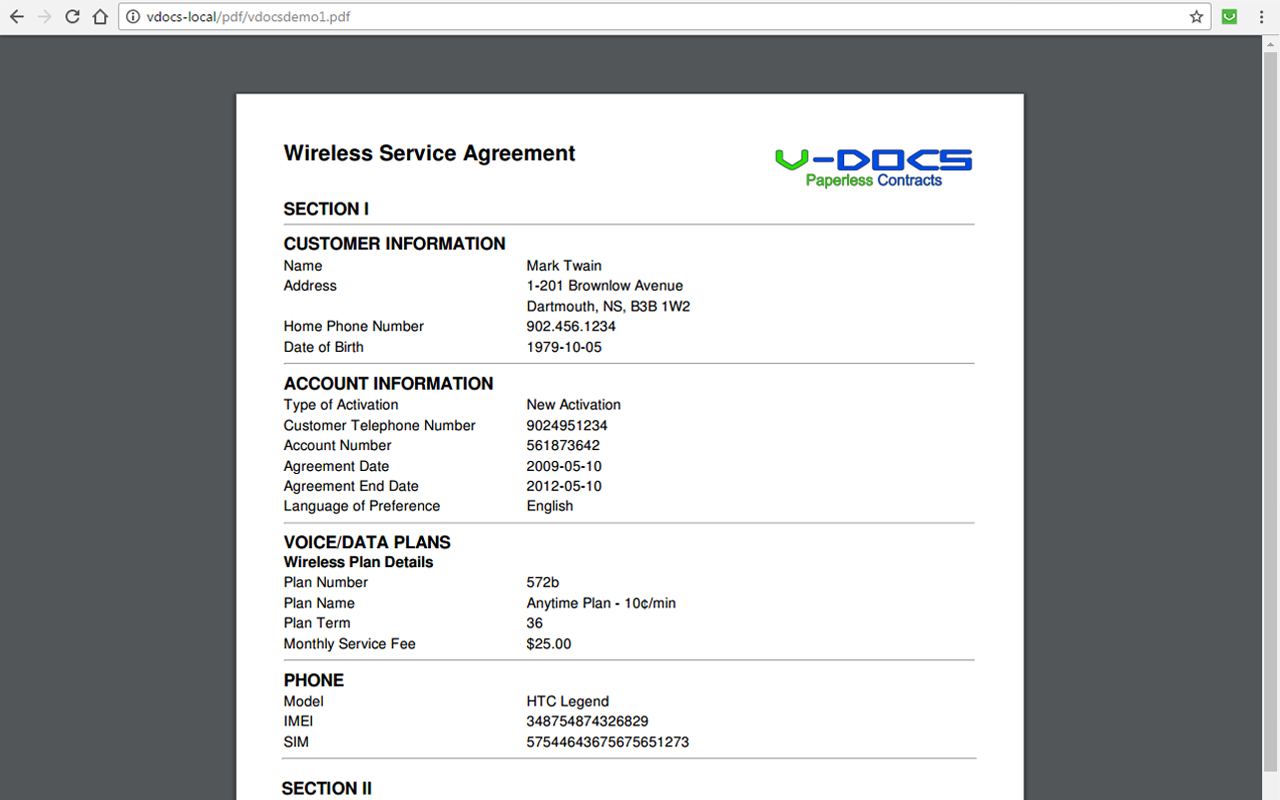Reload the PDF with the refresh icon
The image size is (1280, 800).
coord(71,16)
